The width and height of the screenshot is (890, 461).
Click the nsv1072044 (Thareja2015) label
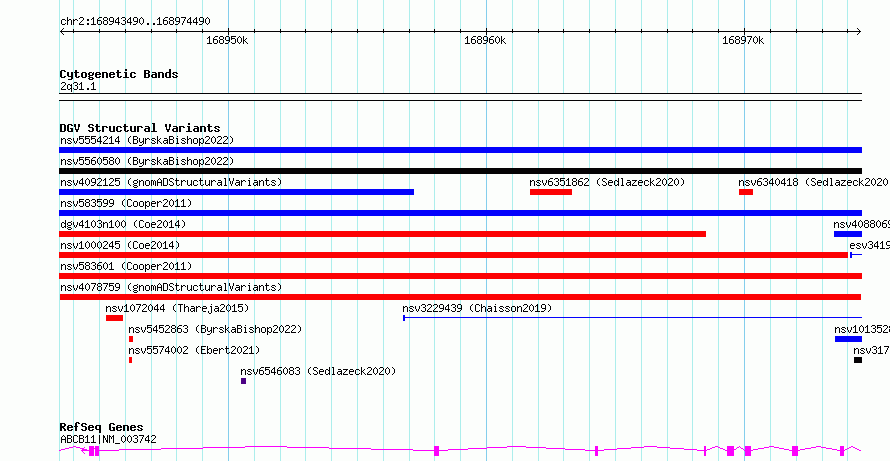pyautogui.click(x=177, y=308)
